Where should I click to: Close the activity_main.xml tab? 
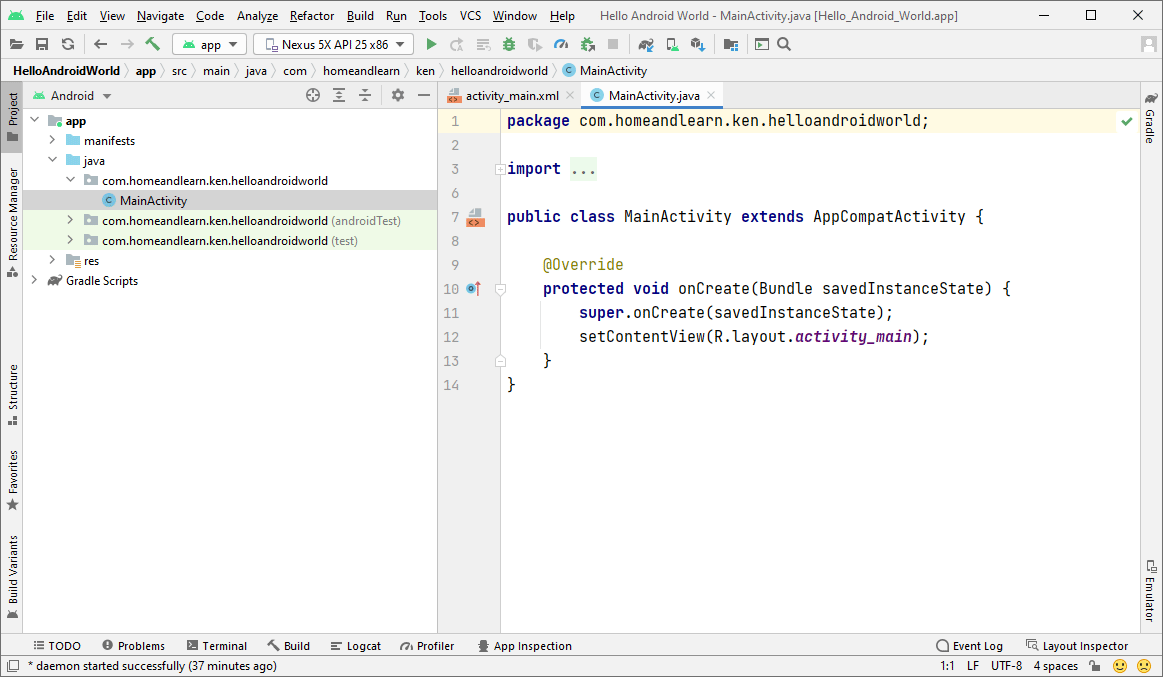[570, 95]
